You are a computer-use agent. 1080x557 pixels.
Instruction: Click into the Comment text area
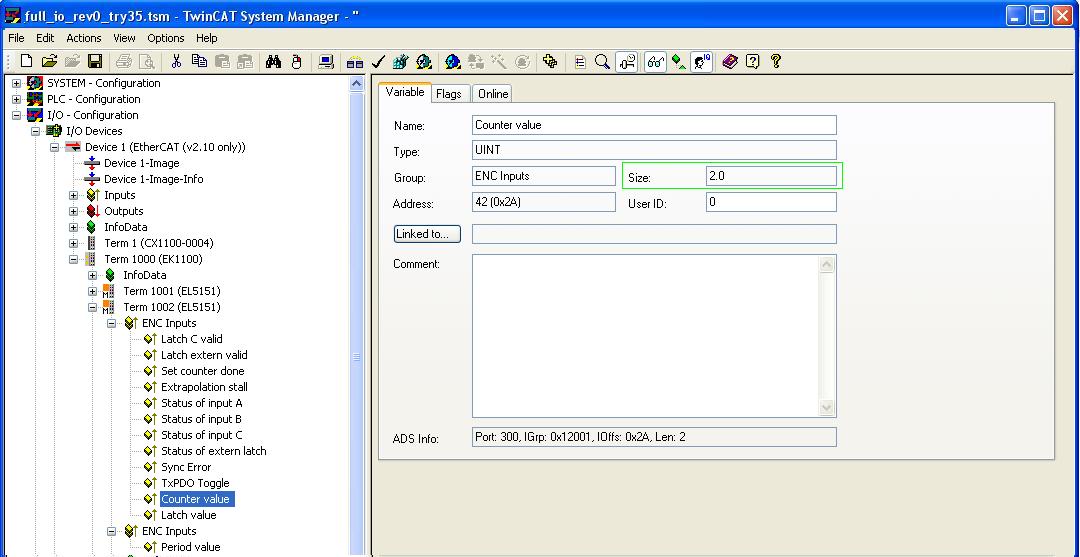coord(646,336)
